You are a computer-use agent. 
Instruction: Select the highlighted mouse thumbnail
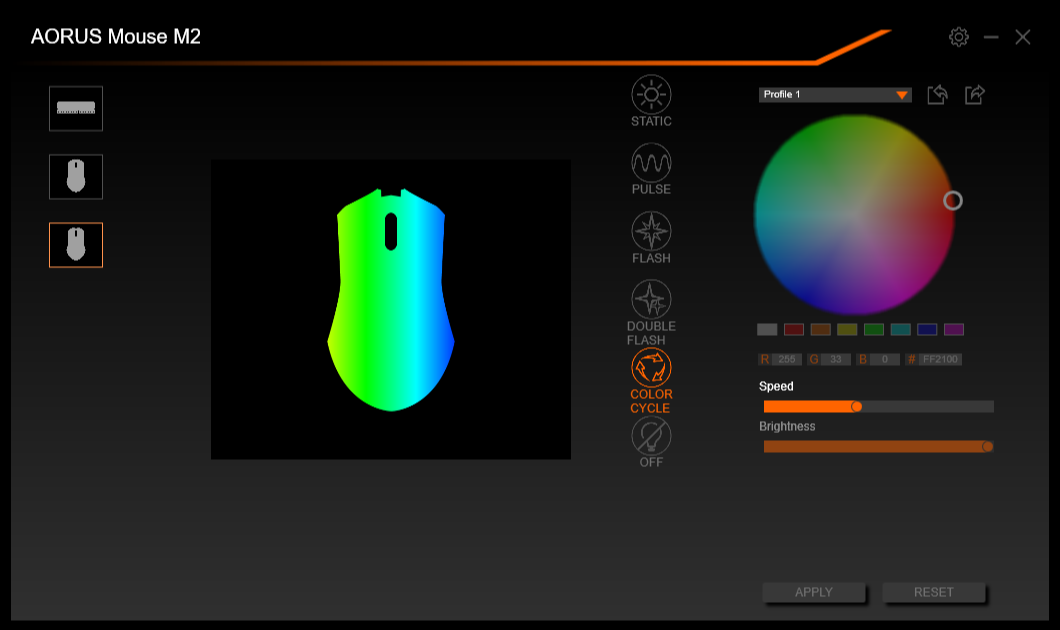tap(76, 245)
